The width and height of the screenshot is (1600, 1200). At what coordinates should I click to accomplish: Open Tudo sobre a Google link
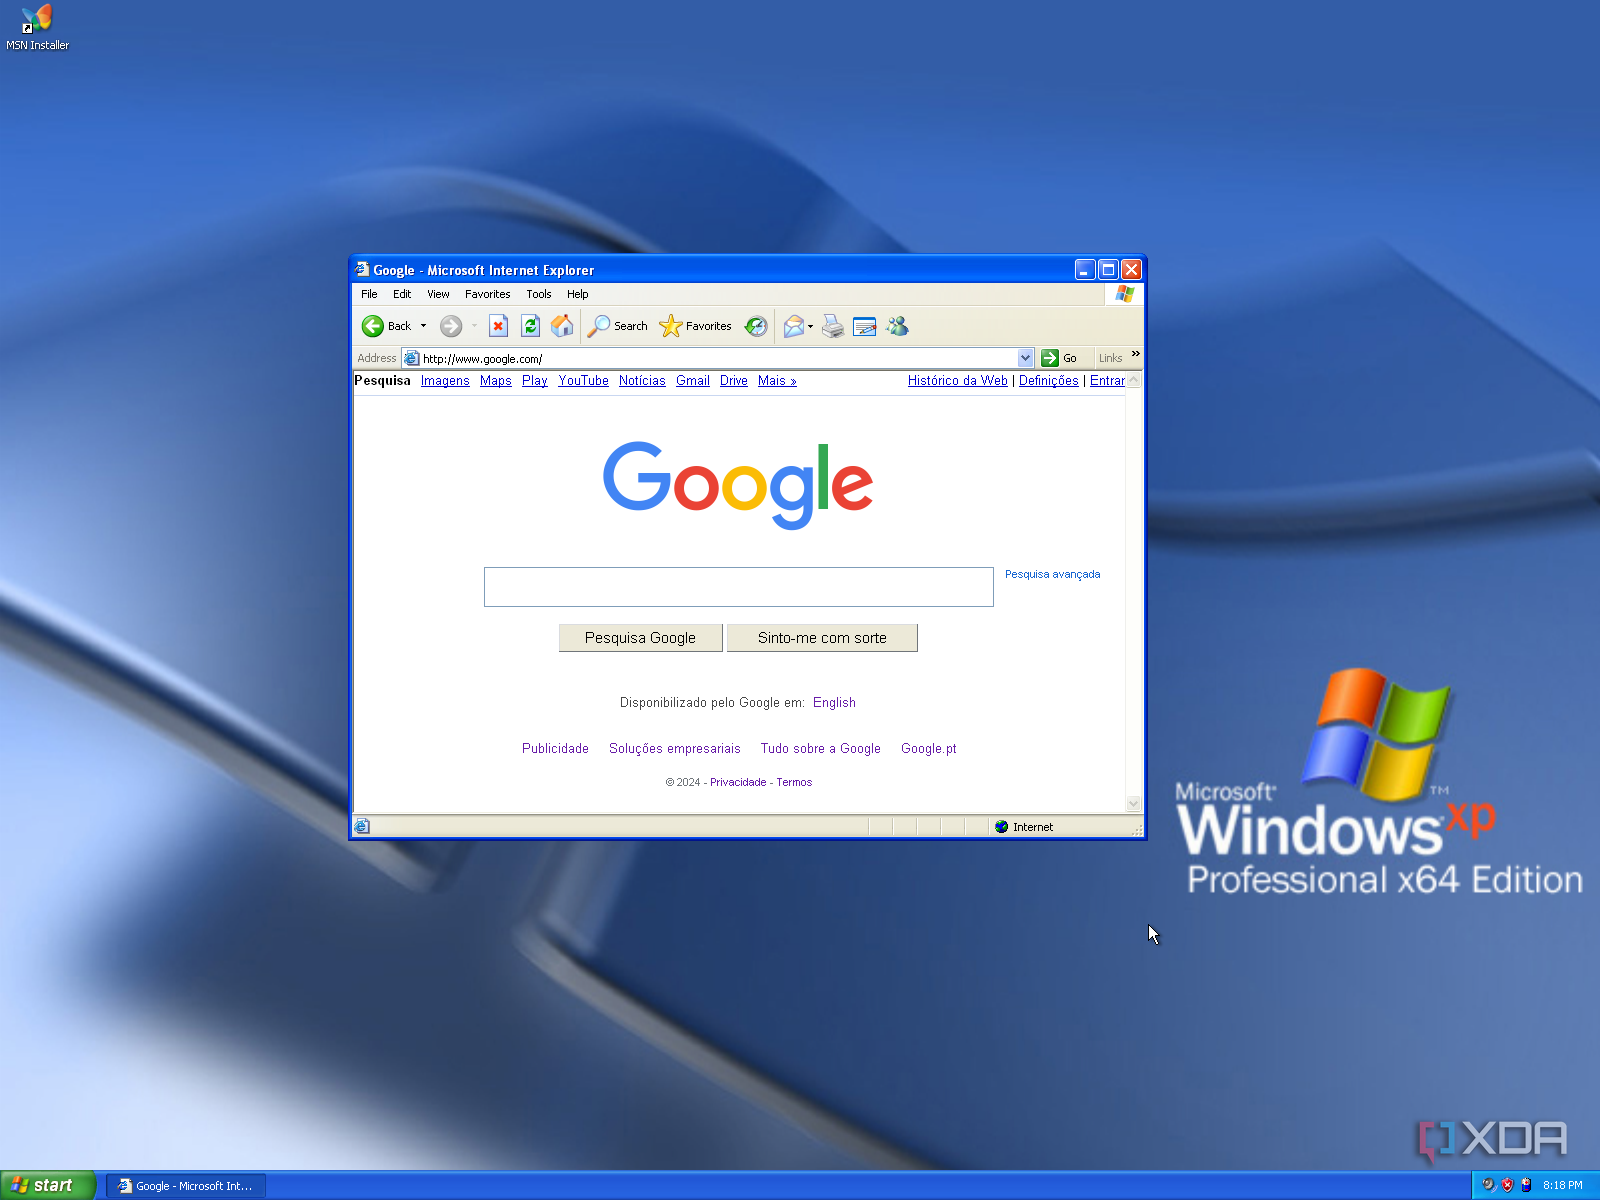coord(821,749)
